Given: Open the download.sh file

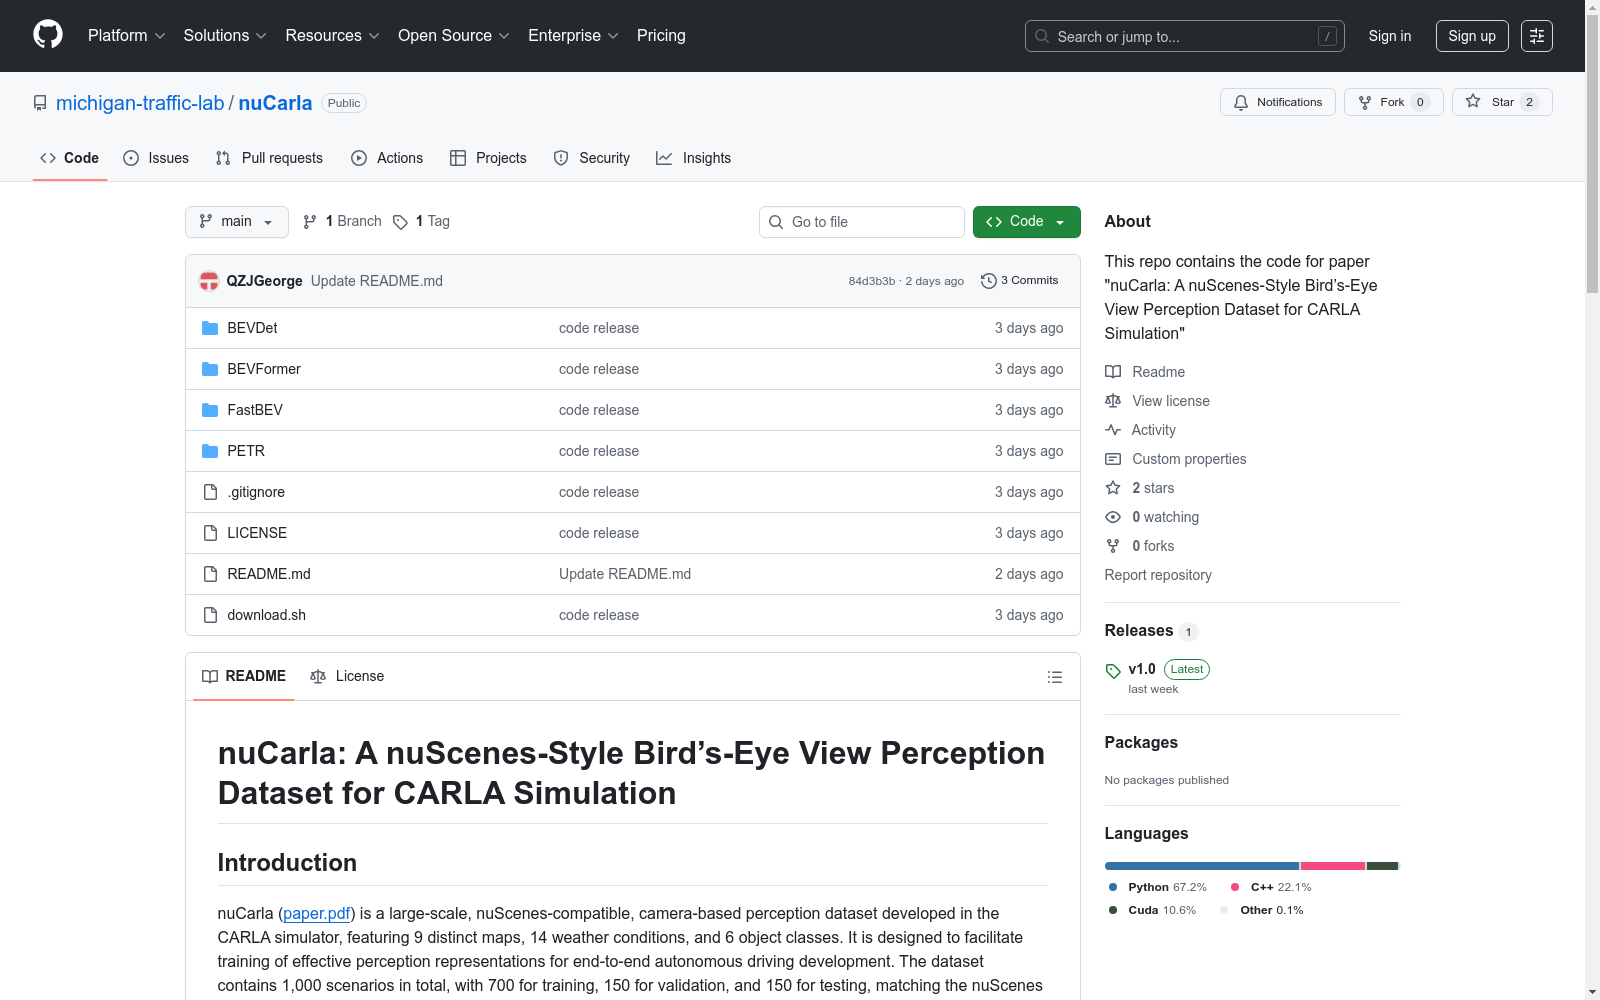Looking at the screenshot, I should click(267, 615).
